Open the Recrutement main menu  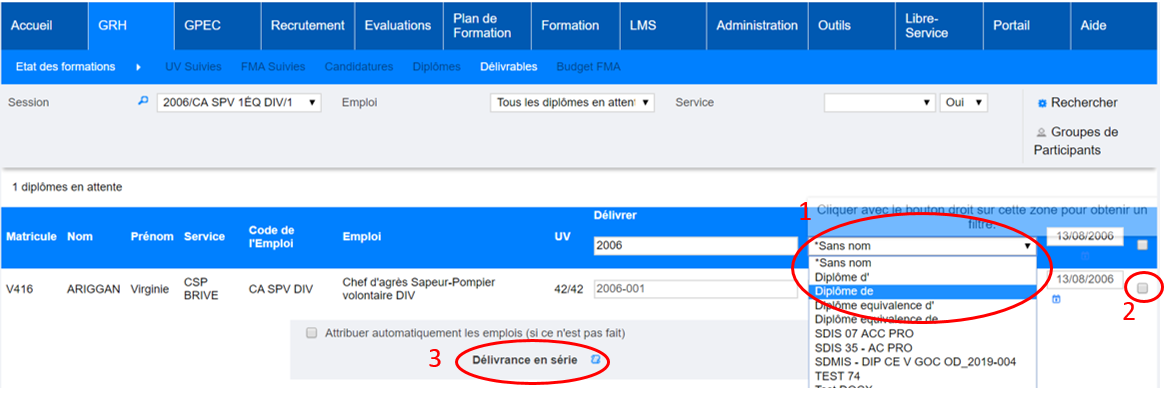(x=308, y=25)
